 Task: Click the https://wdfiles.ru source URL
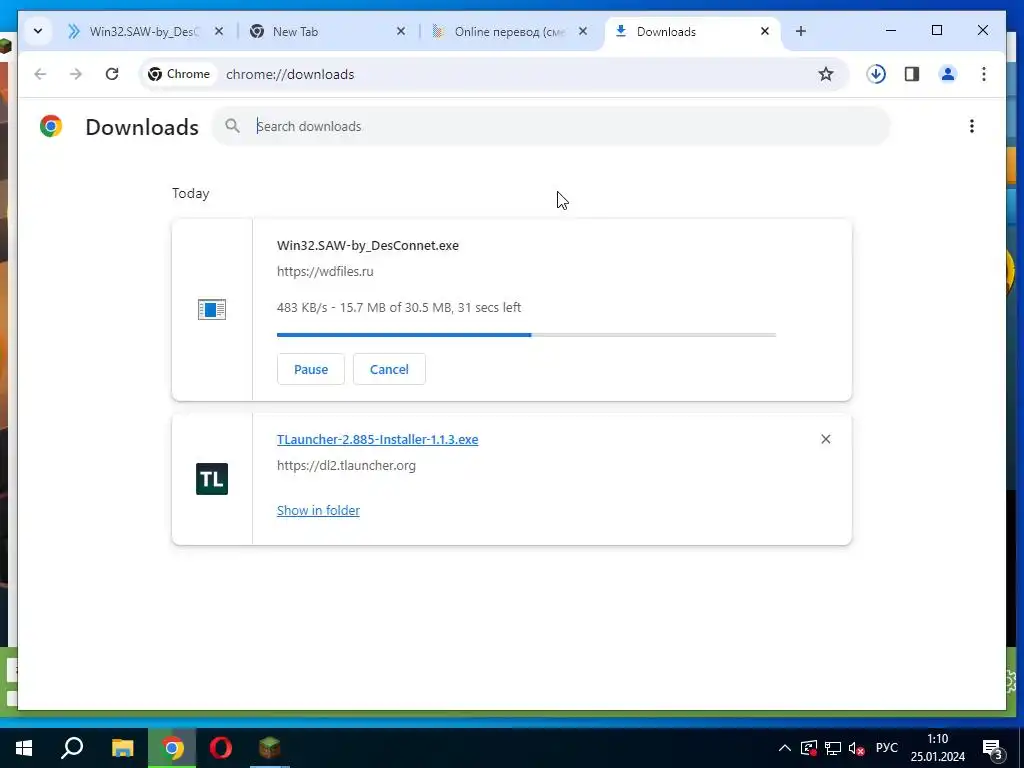tap(325, 271)
